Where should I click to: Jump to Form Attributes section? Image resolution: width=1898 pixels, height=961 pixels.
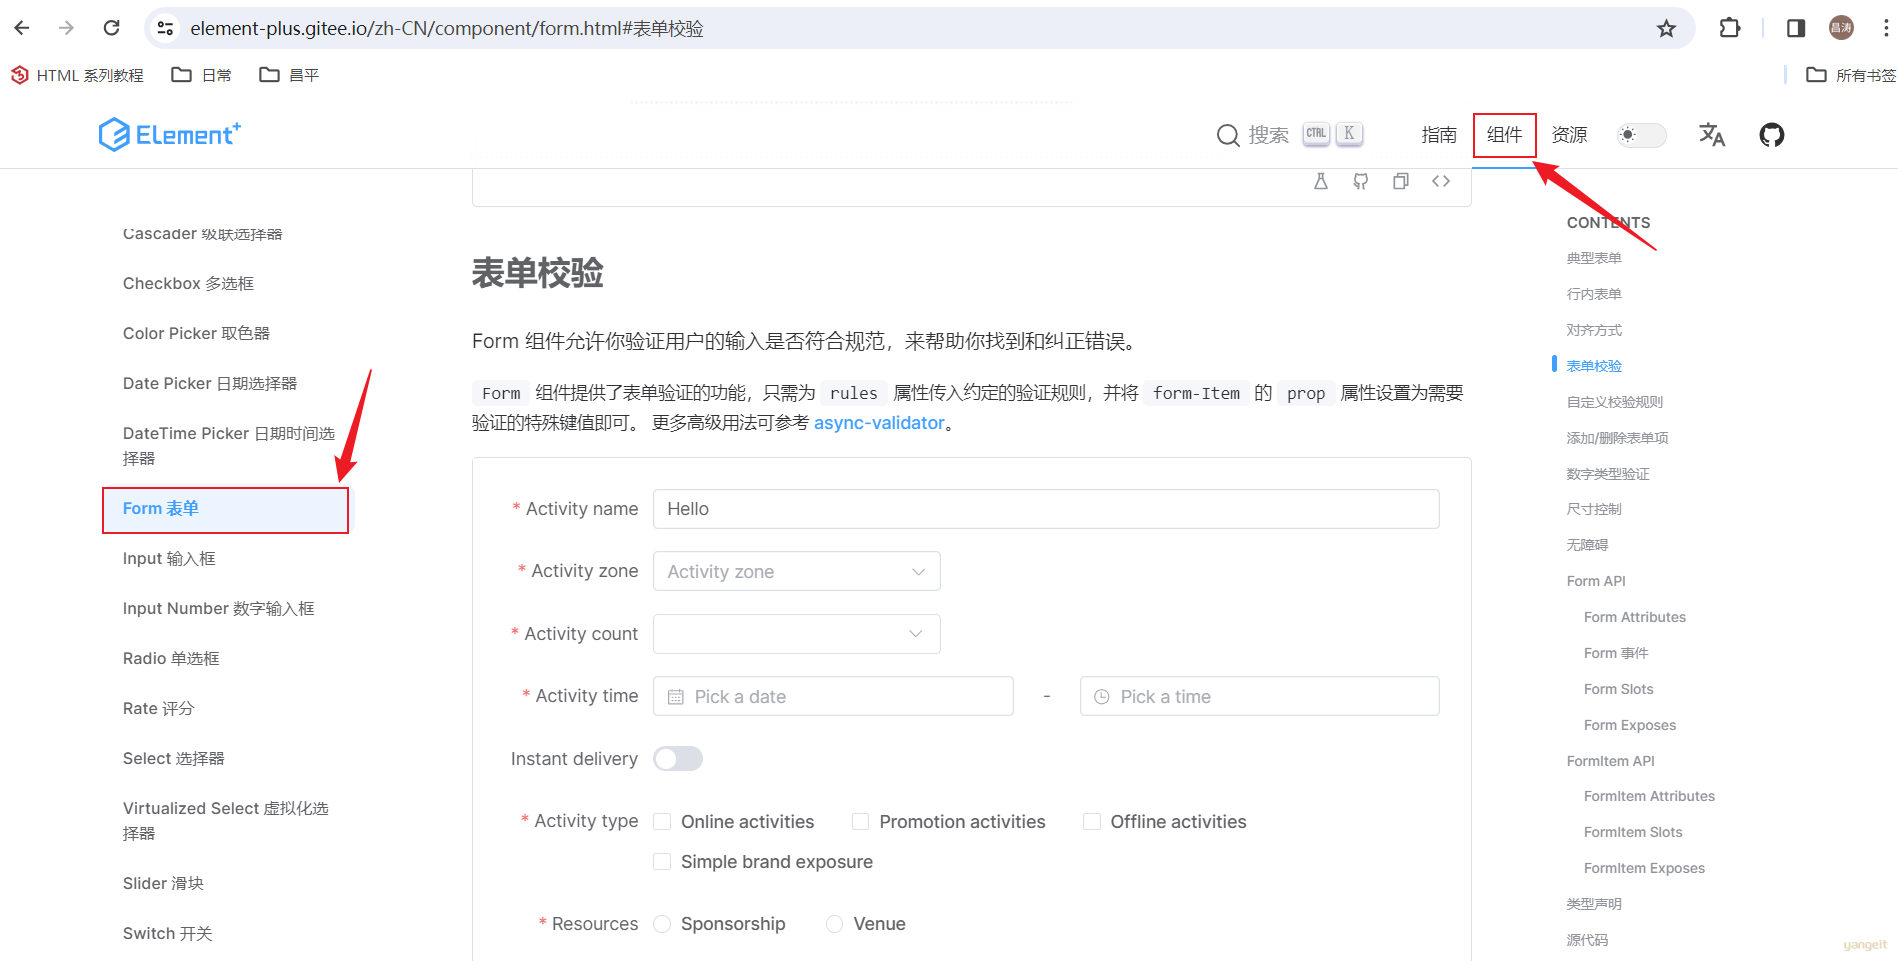pyautogui.click(x=1635, y=617)
